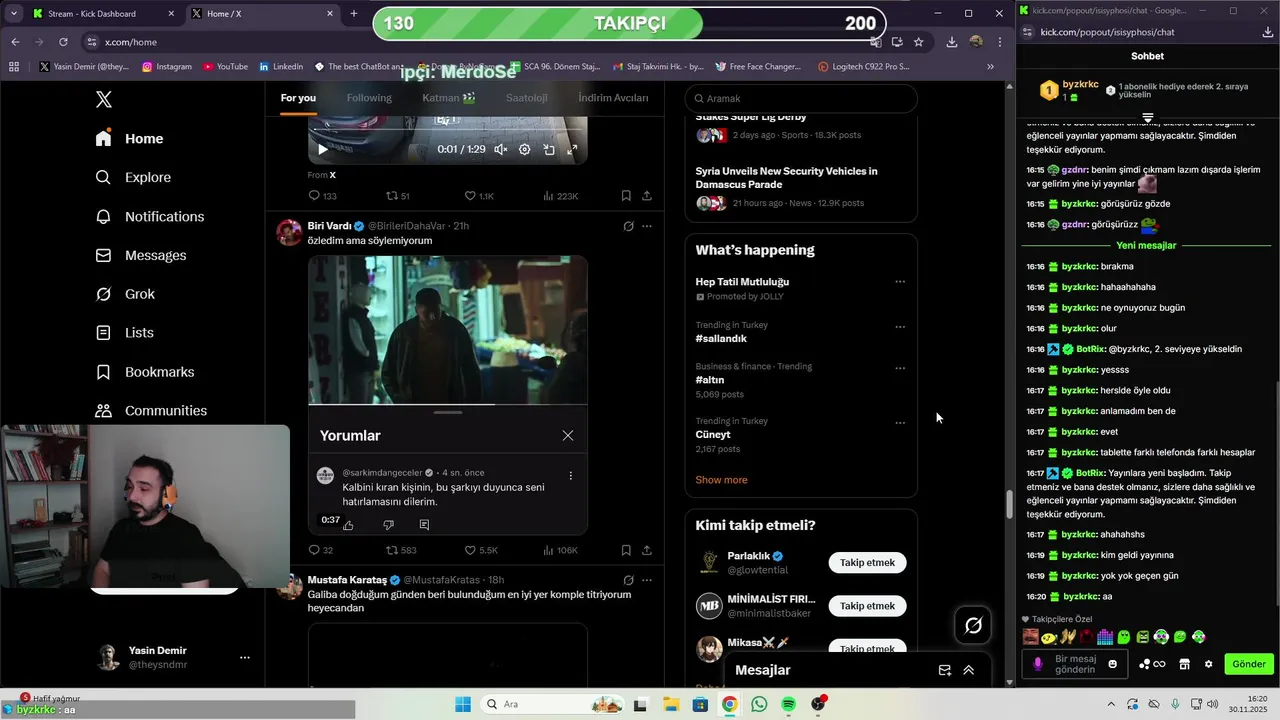Switch to the Katman timeline tab

448,98
